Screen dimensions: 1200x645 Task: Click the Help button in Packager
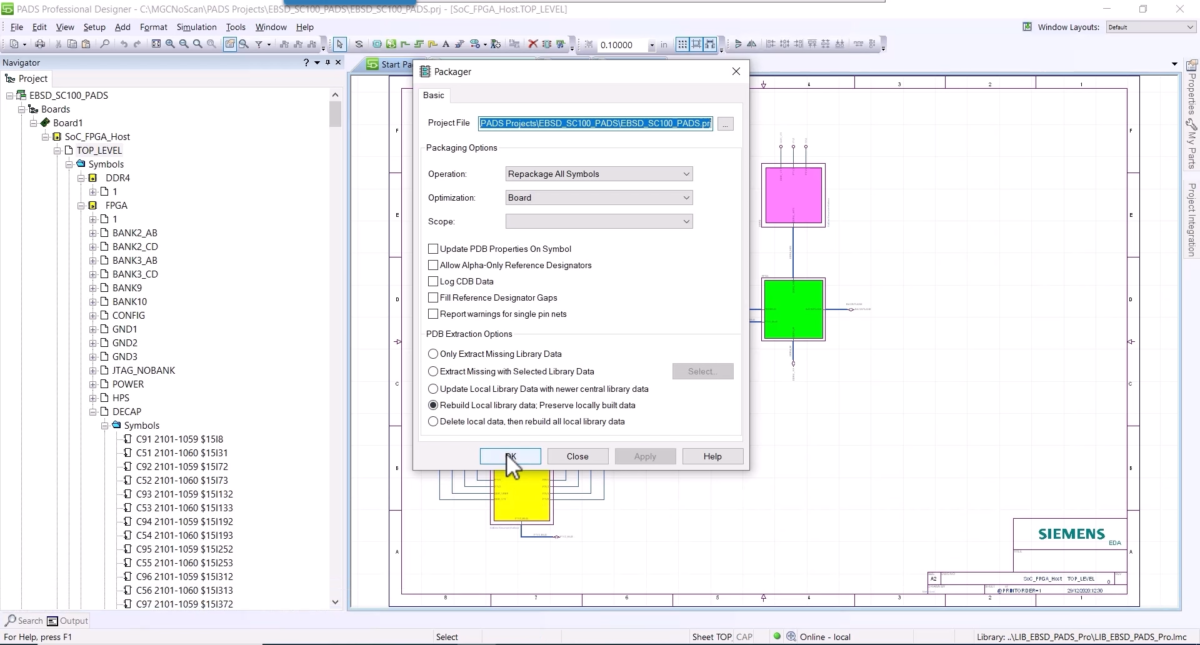click(712, 456)
